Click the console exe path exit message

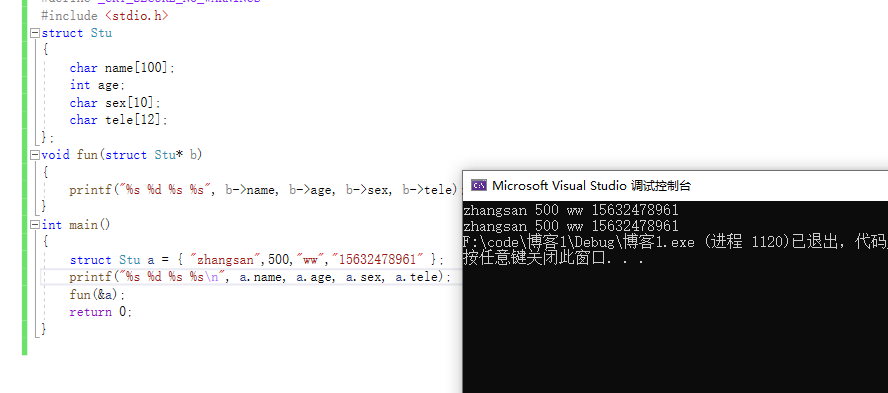tap(675, 242)
